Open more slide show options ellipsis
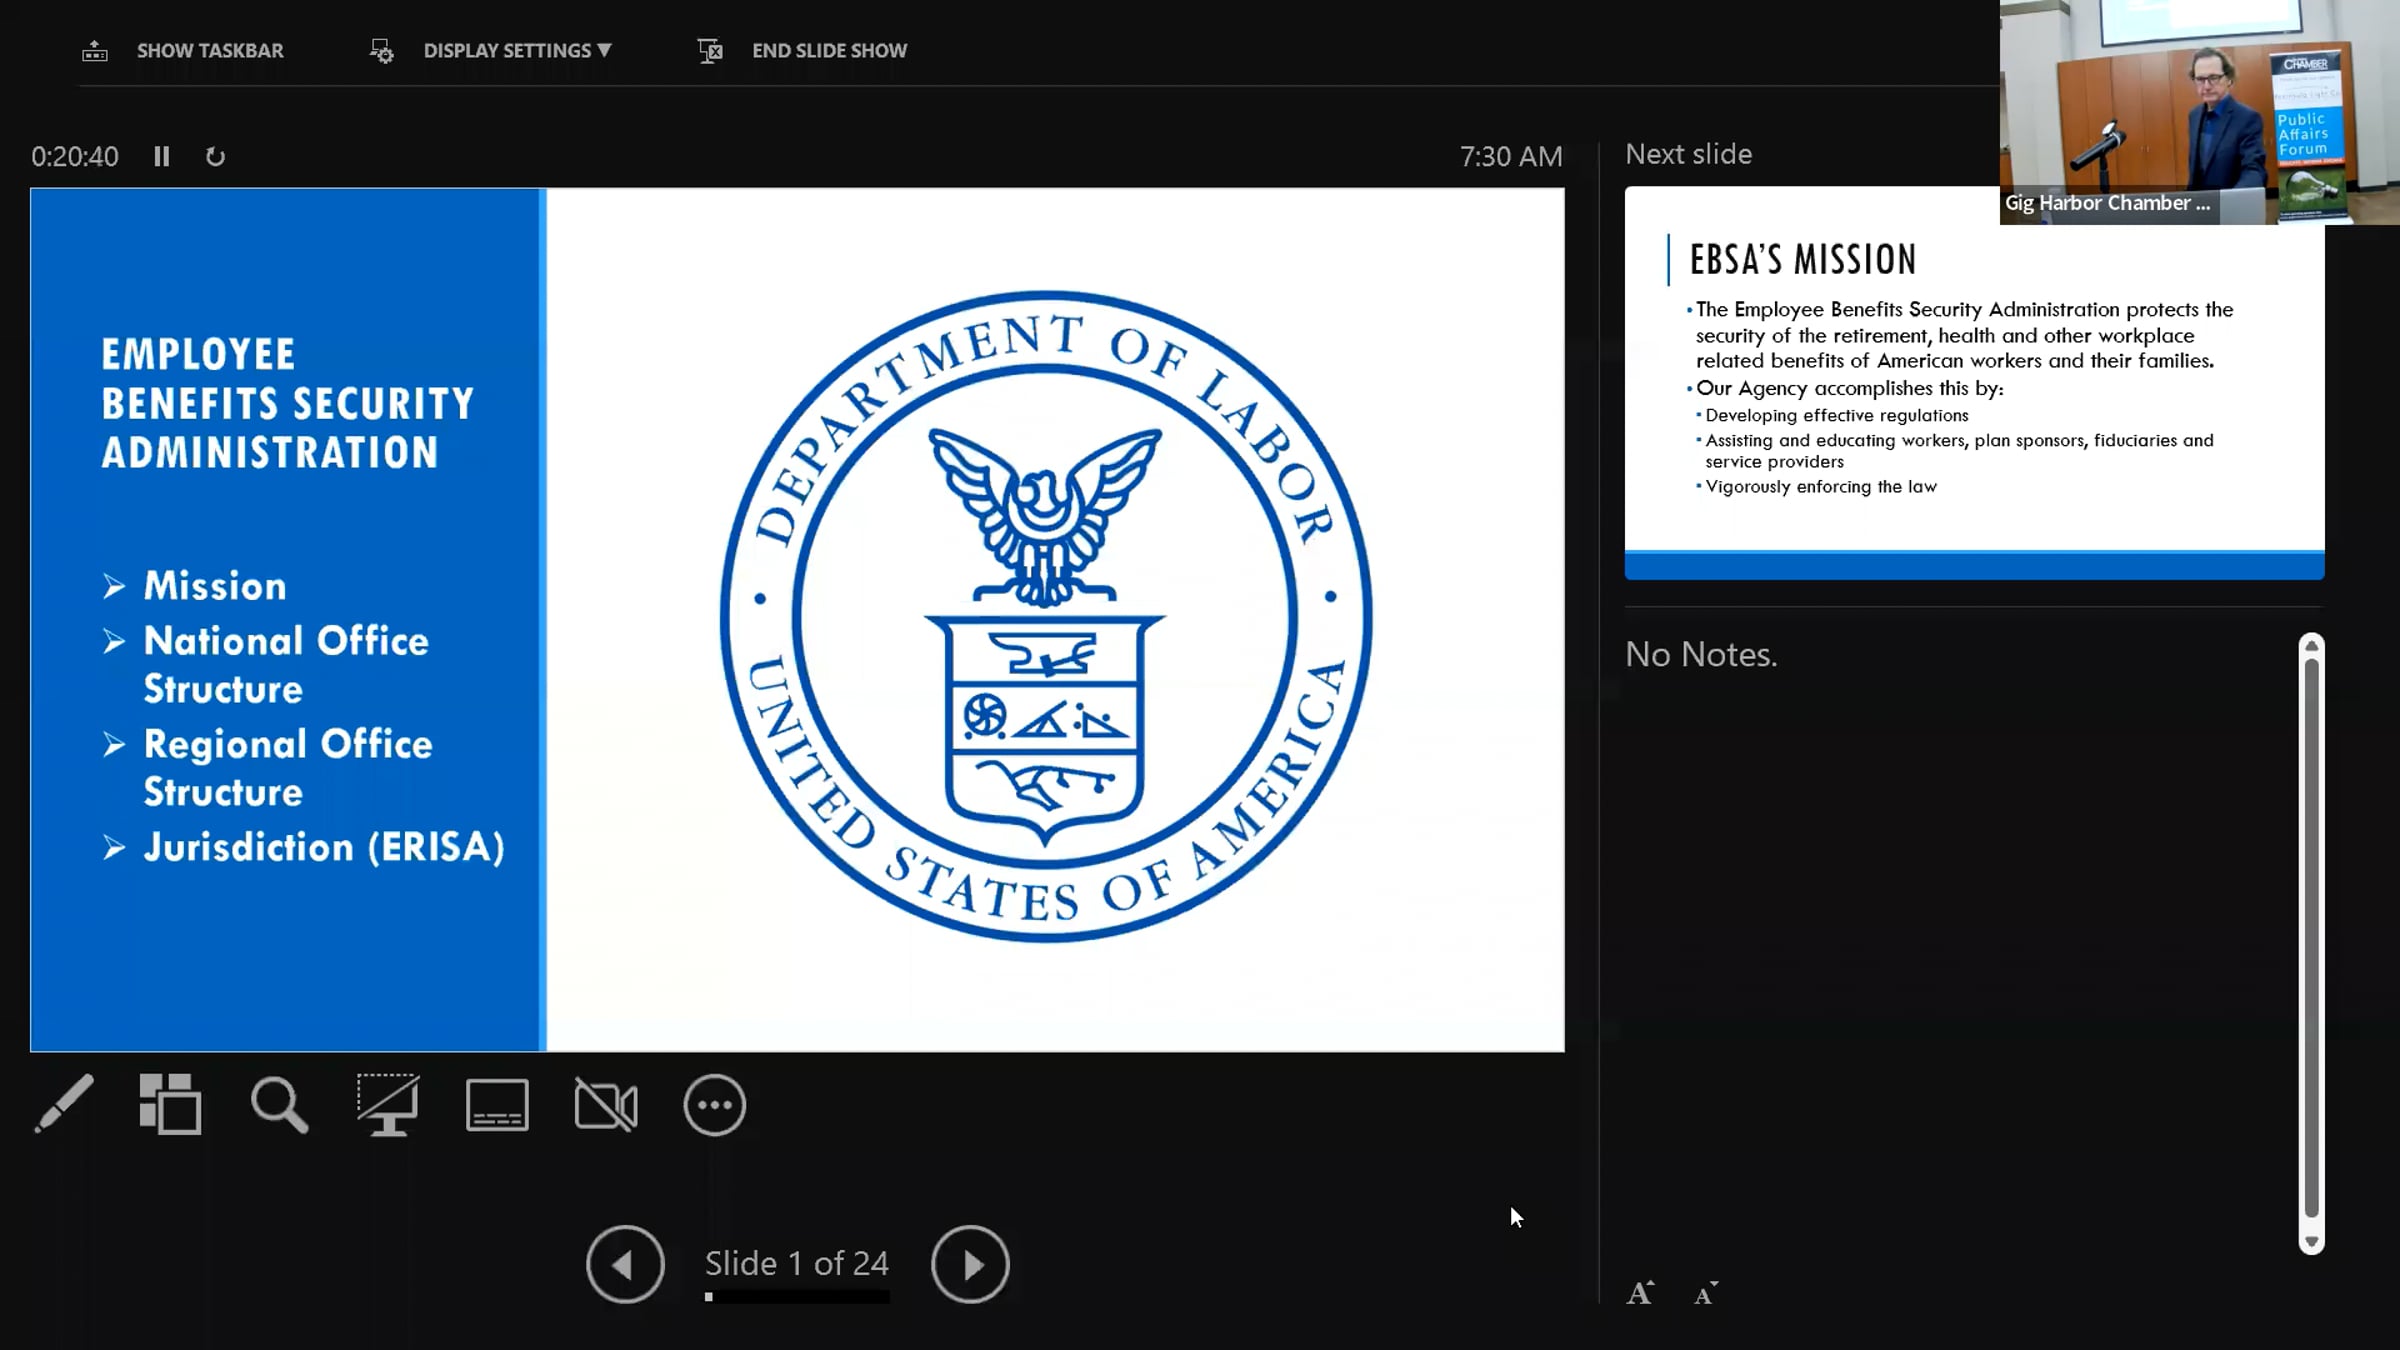The height and width of the screenshot is (1350, 2400). tap(715, 1105)
